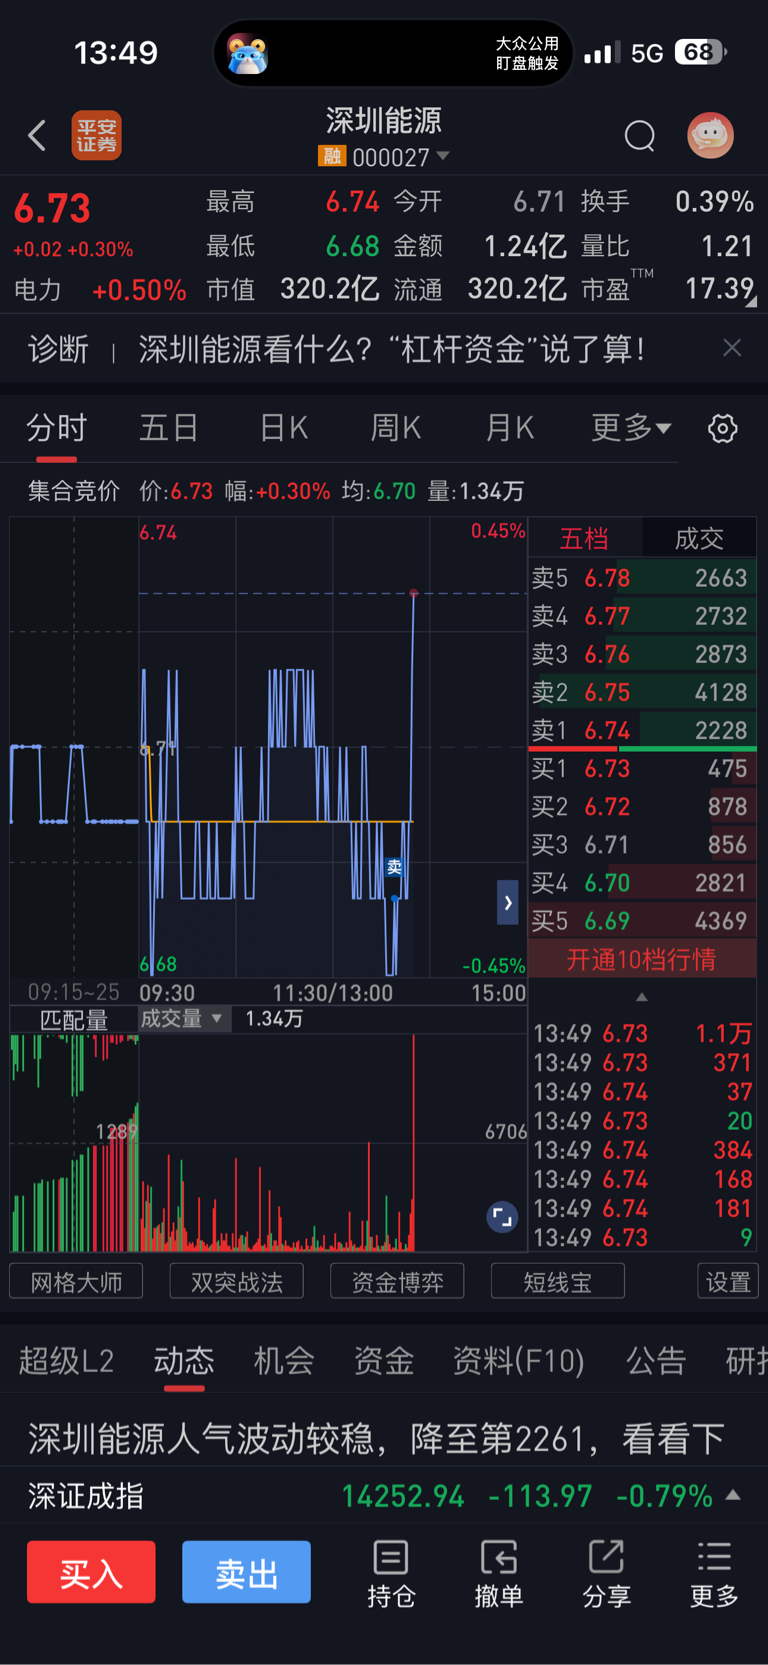768x1665 pixels.
Task: Tap the 电力 sector +0.50% link
Action: point(100,290)
